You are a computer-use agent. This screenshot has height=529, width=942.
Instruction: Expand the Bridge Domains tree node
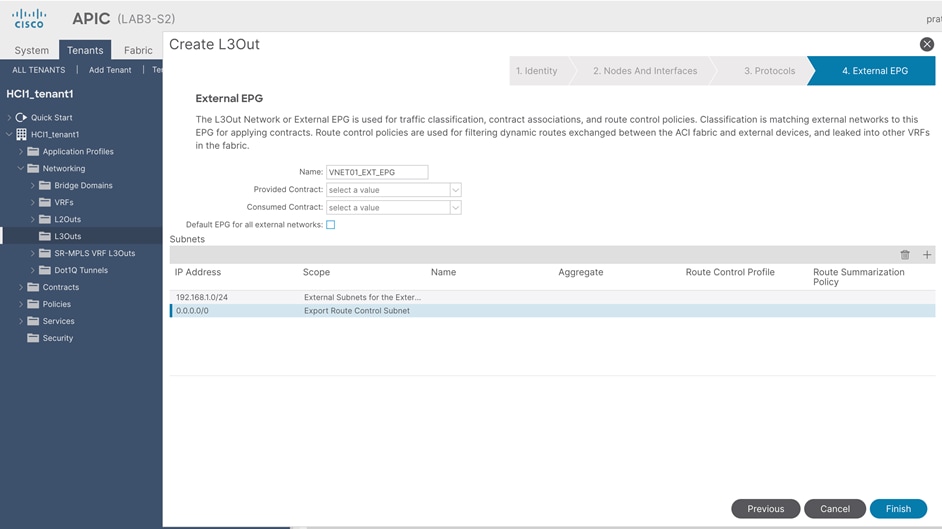click(x=32, y=186)
